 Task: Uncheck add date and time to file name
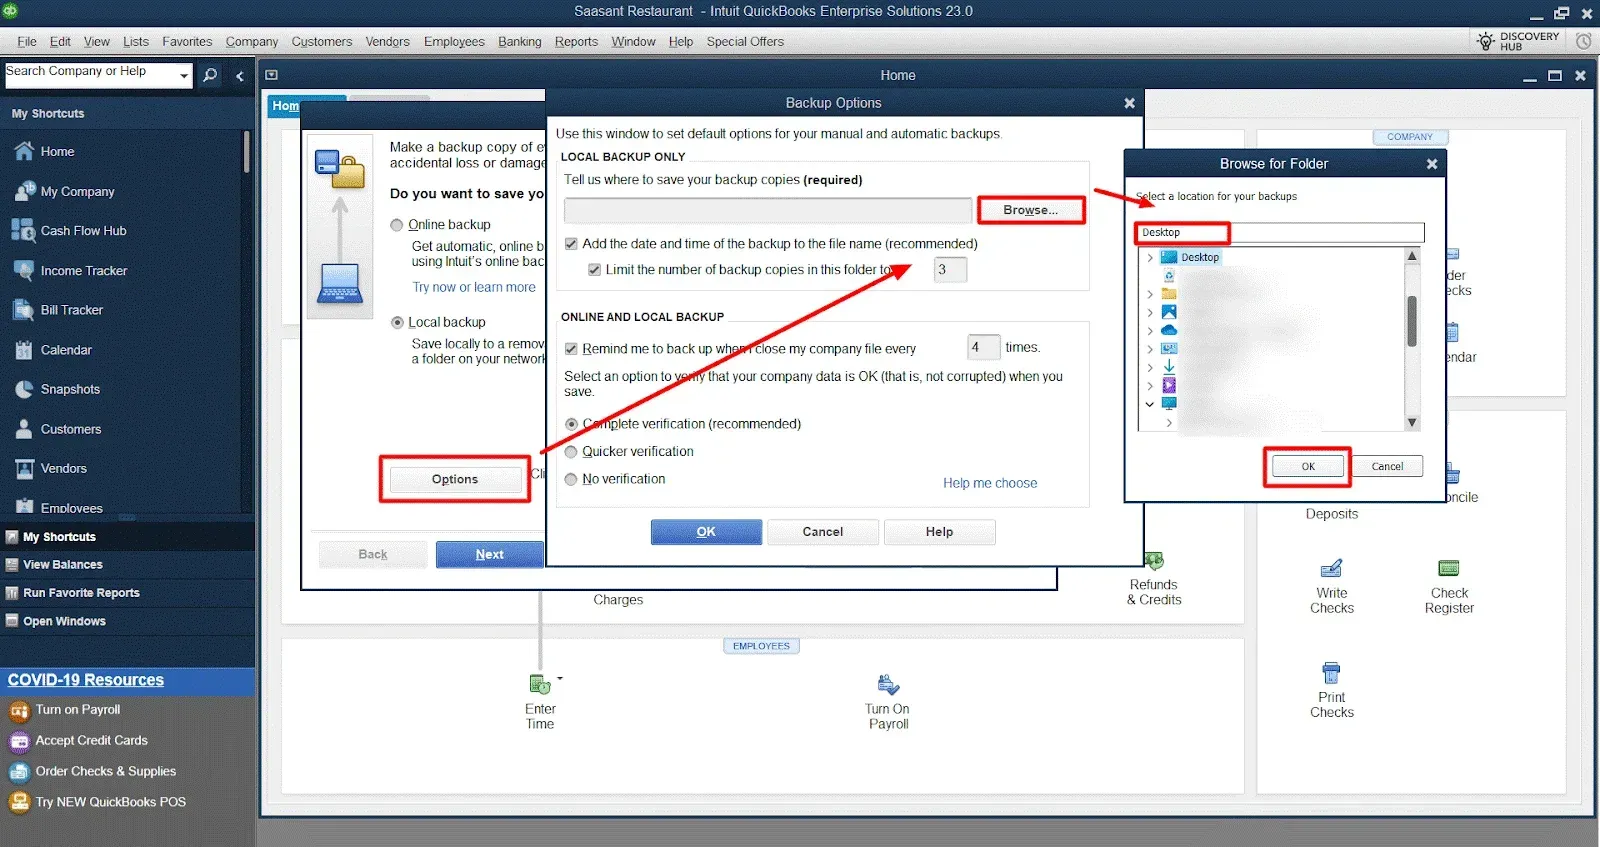pyautogui.click(x=571, y=244)
